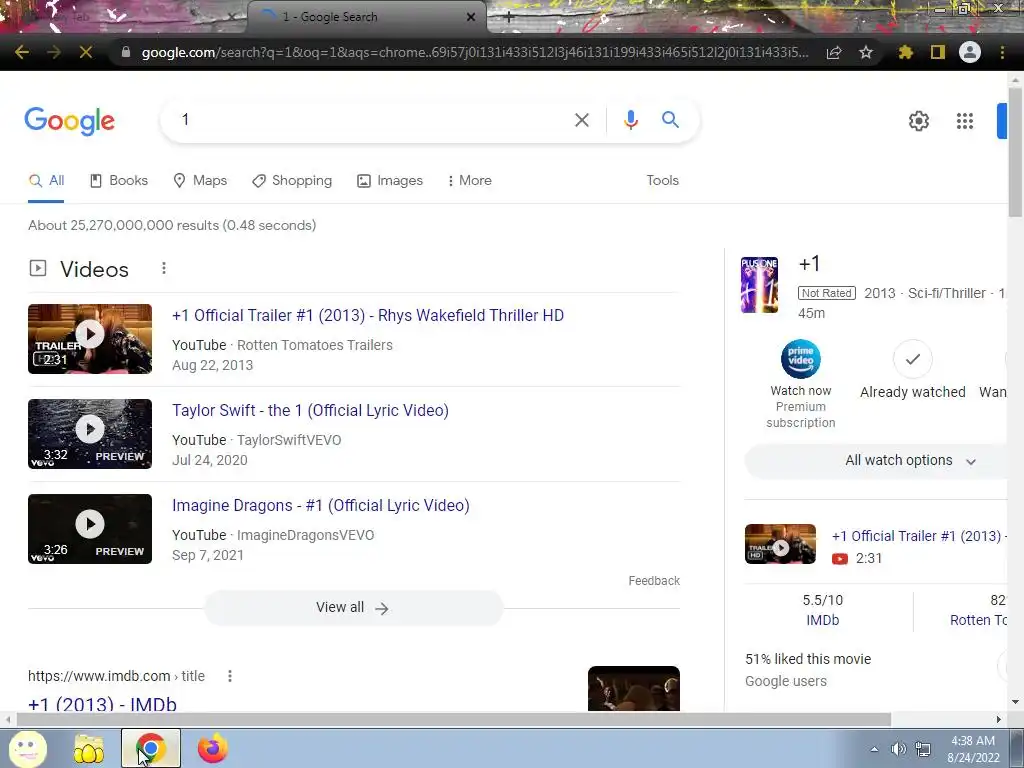
Task: Clear the search box with the X
Action: click(x=581, y=120)
